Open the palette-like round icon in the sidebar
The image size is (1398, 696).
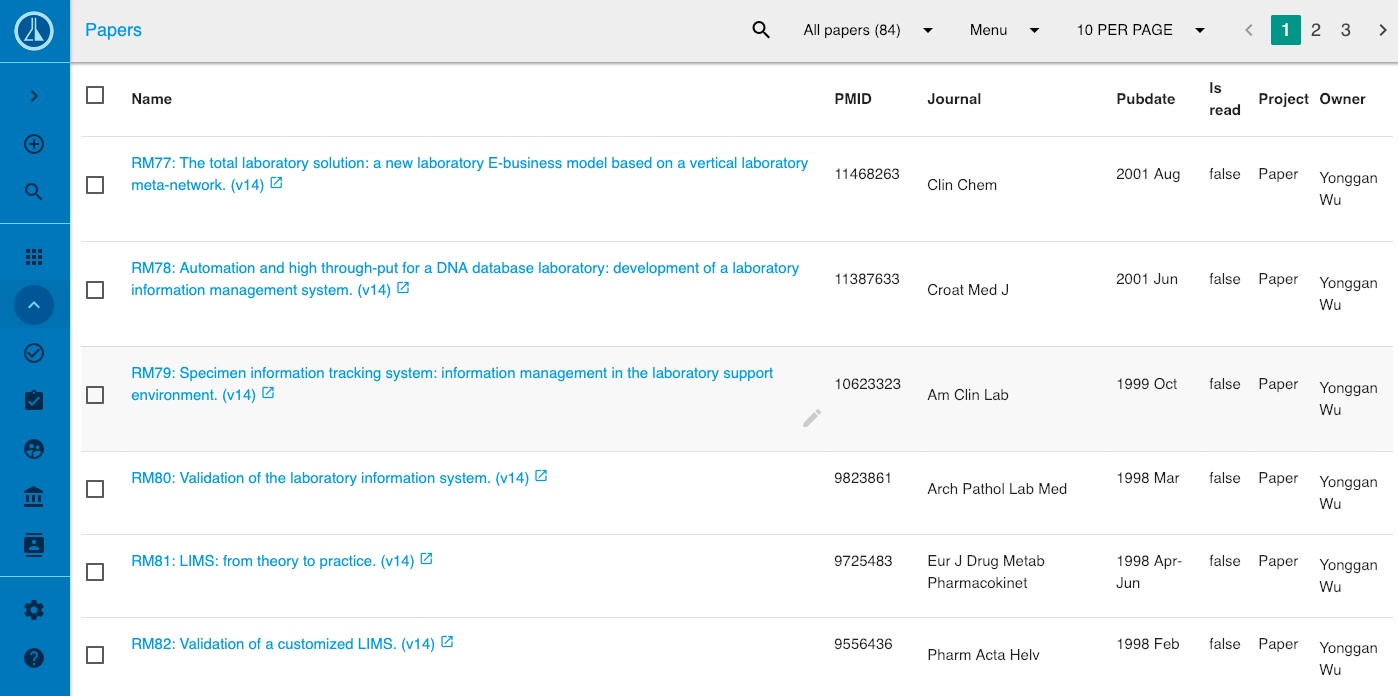click(34, 449)
